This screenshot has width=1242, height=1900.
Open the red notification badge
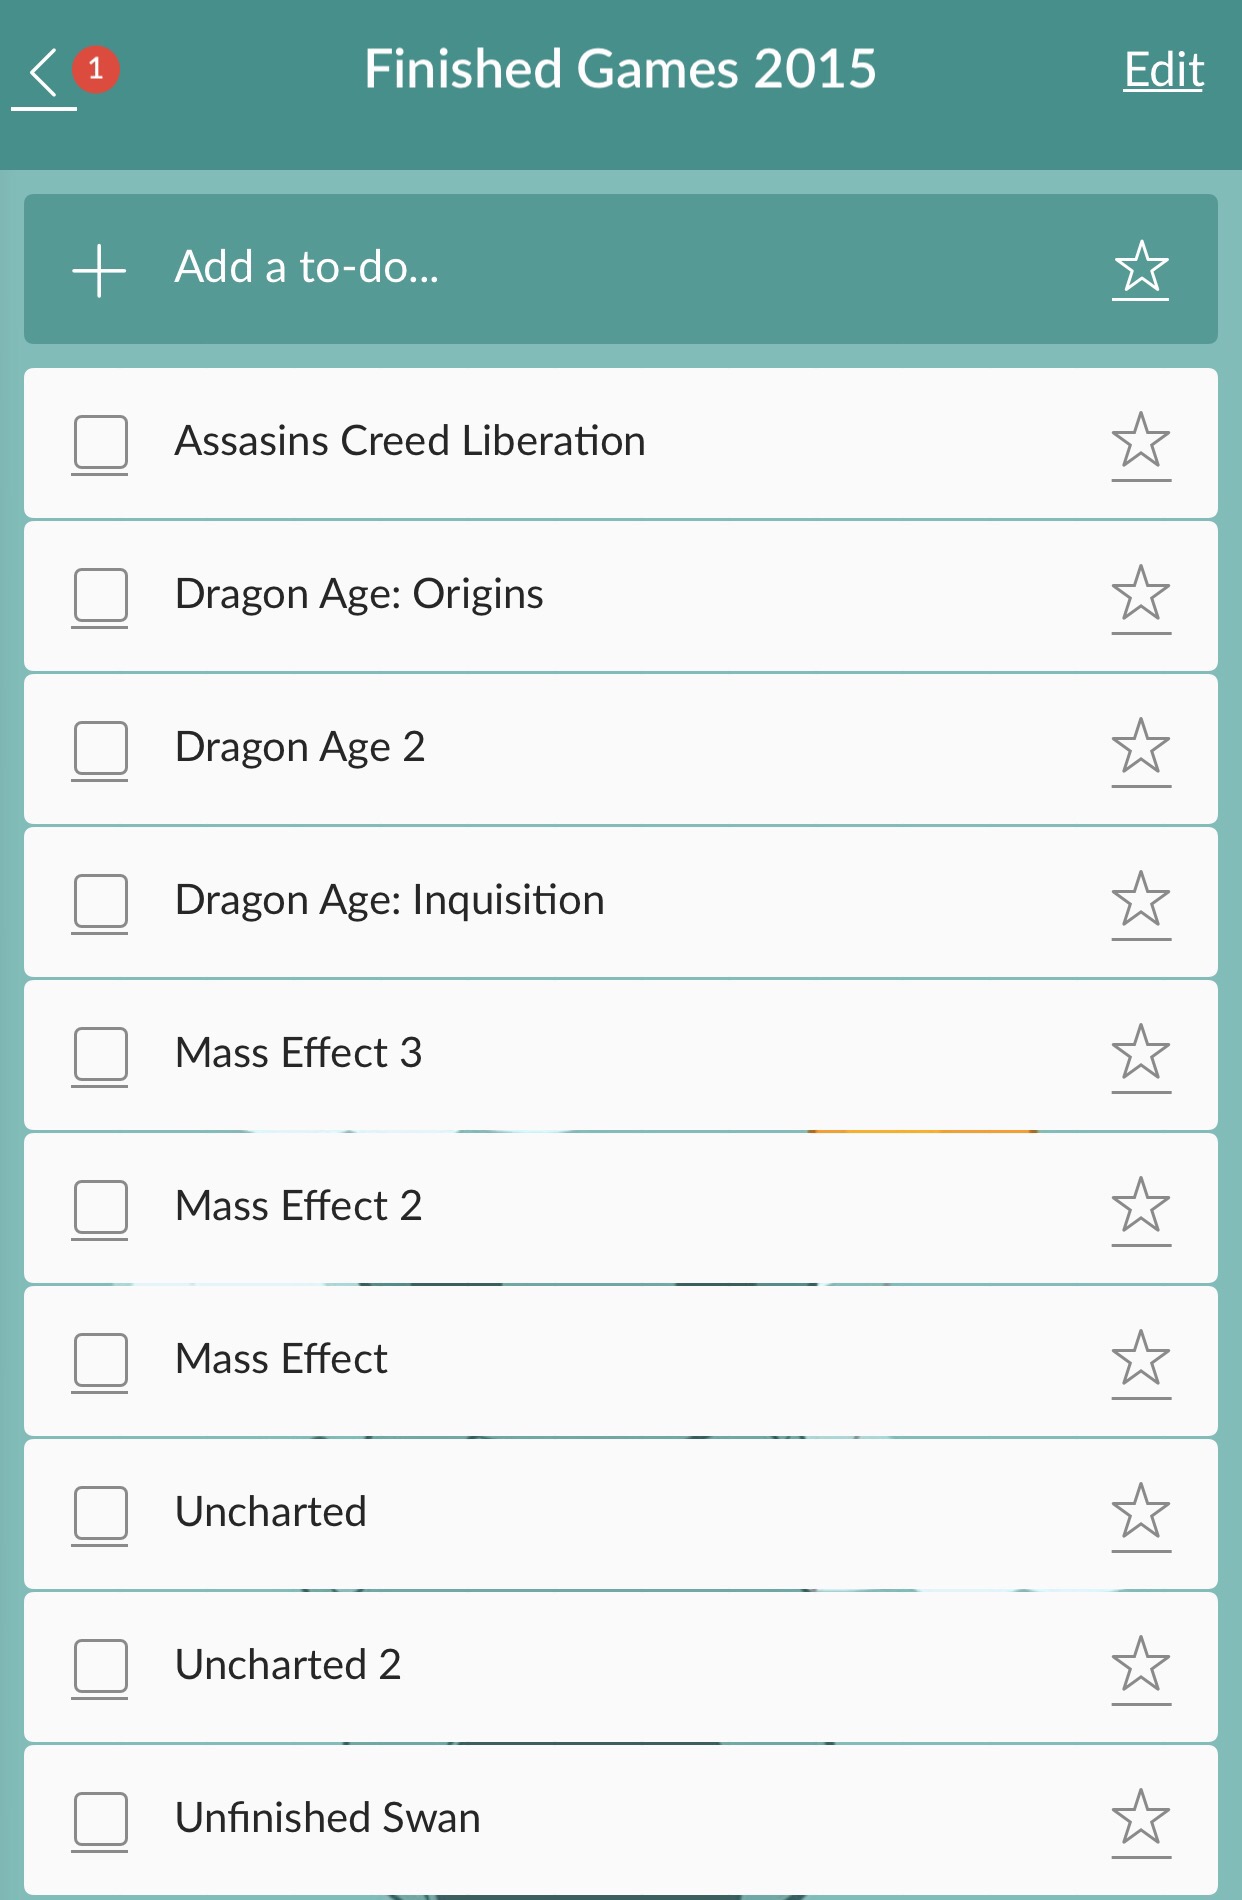(96, 69)
